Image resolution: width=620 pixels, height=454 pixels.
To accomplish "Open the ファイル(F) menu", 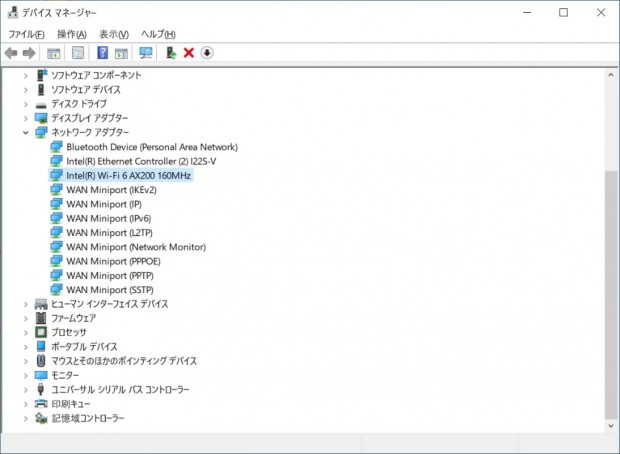I will [26, 34].
